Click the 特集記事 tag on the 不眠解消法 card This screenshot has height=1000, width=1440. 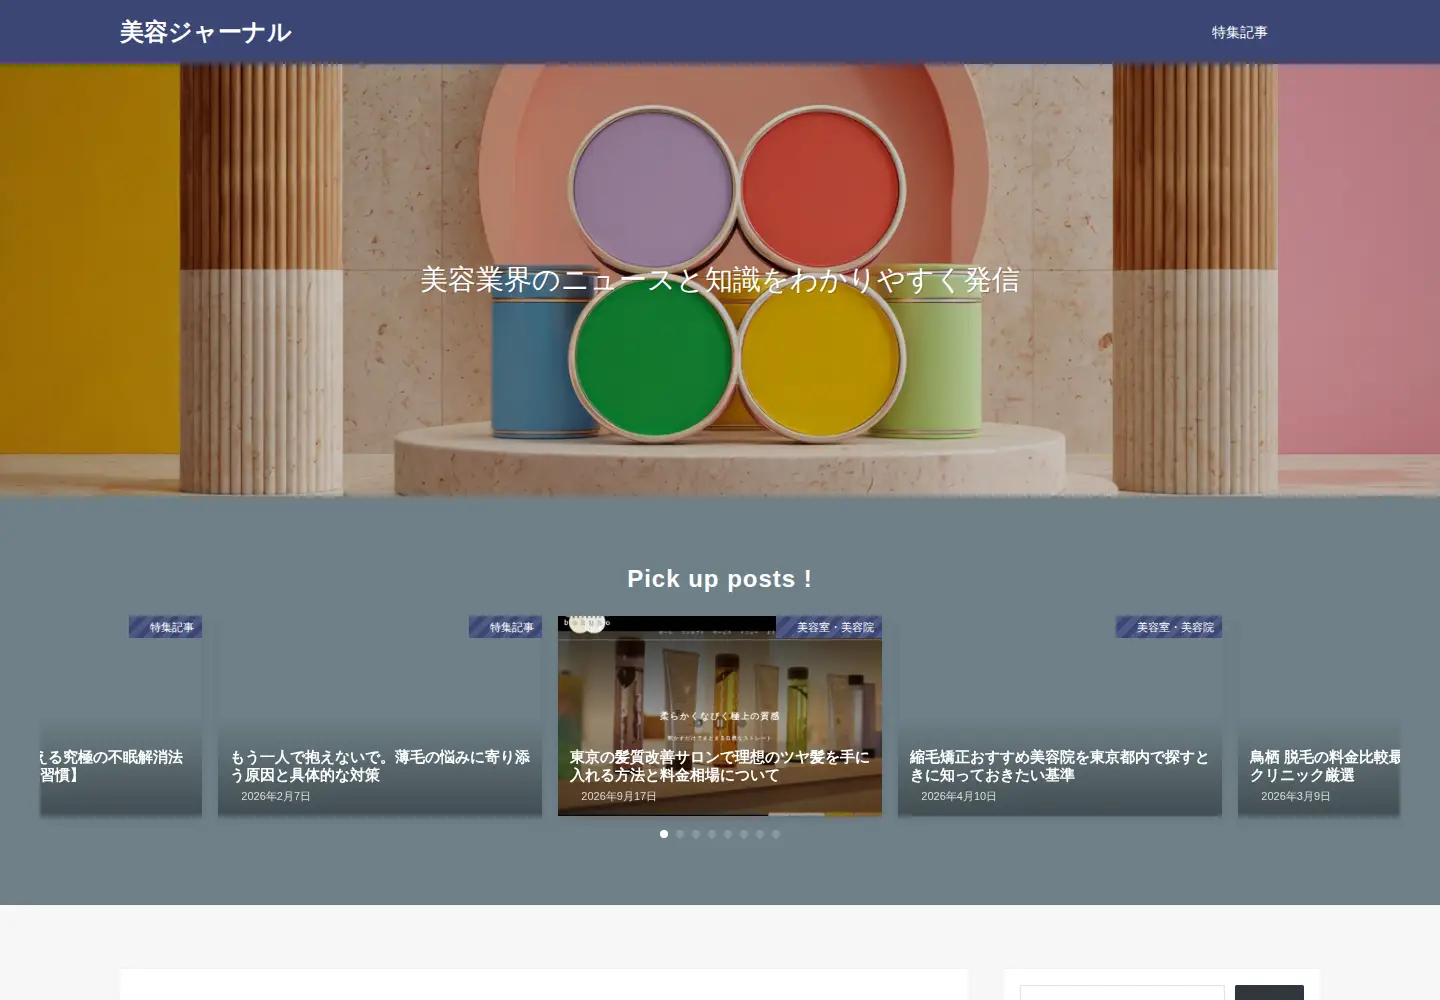coord(165,627)
